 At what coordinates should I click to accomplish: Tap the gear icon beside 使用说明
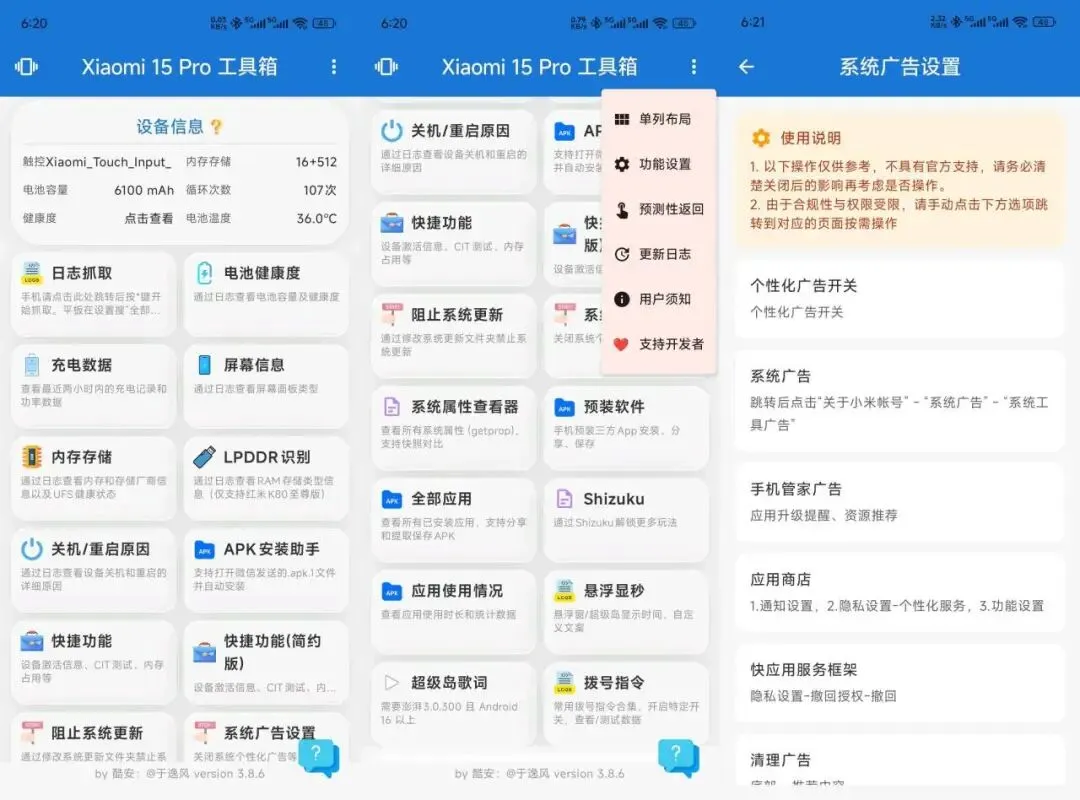point(760,138)
